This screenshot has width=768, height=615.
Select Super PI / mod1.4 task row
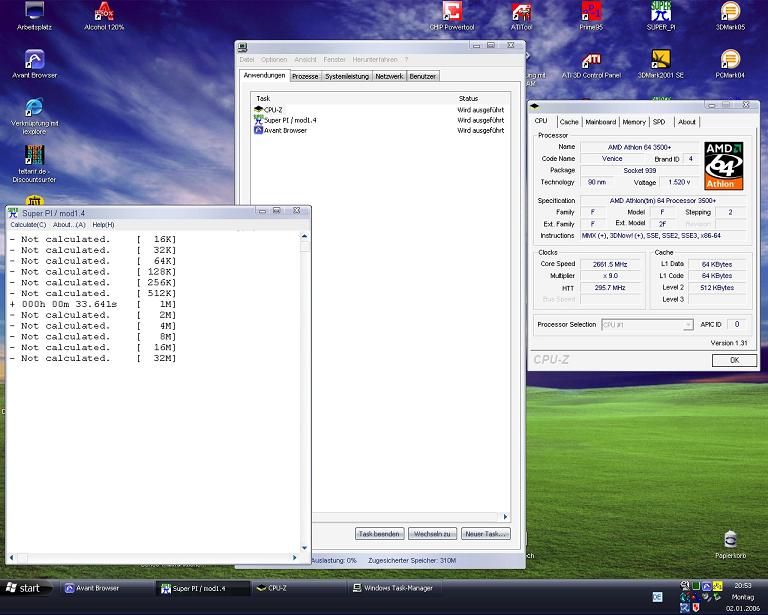click(380, 120)
